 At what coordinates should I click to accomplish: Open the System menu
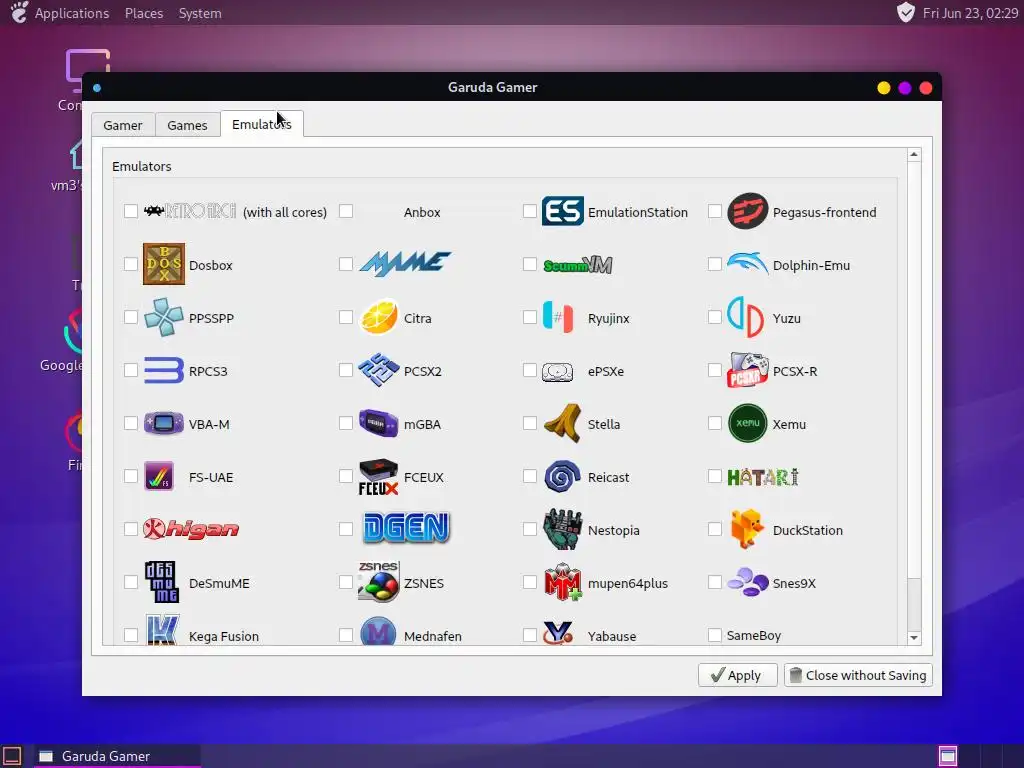tap(200, 13)
